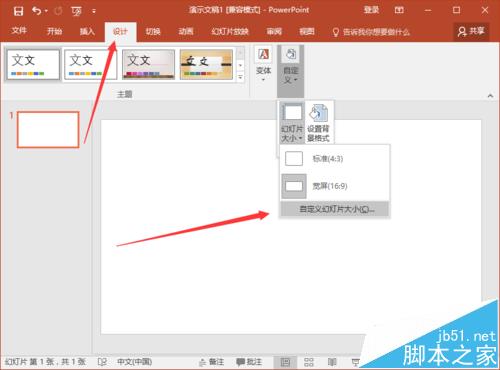Open the 动画 tab
The width and height of the screenshot is (500, 370).
click(186, 31)
